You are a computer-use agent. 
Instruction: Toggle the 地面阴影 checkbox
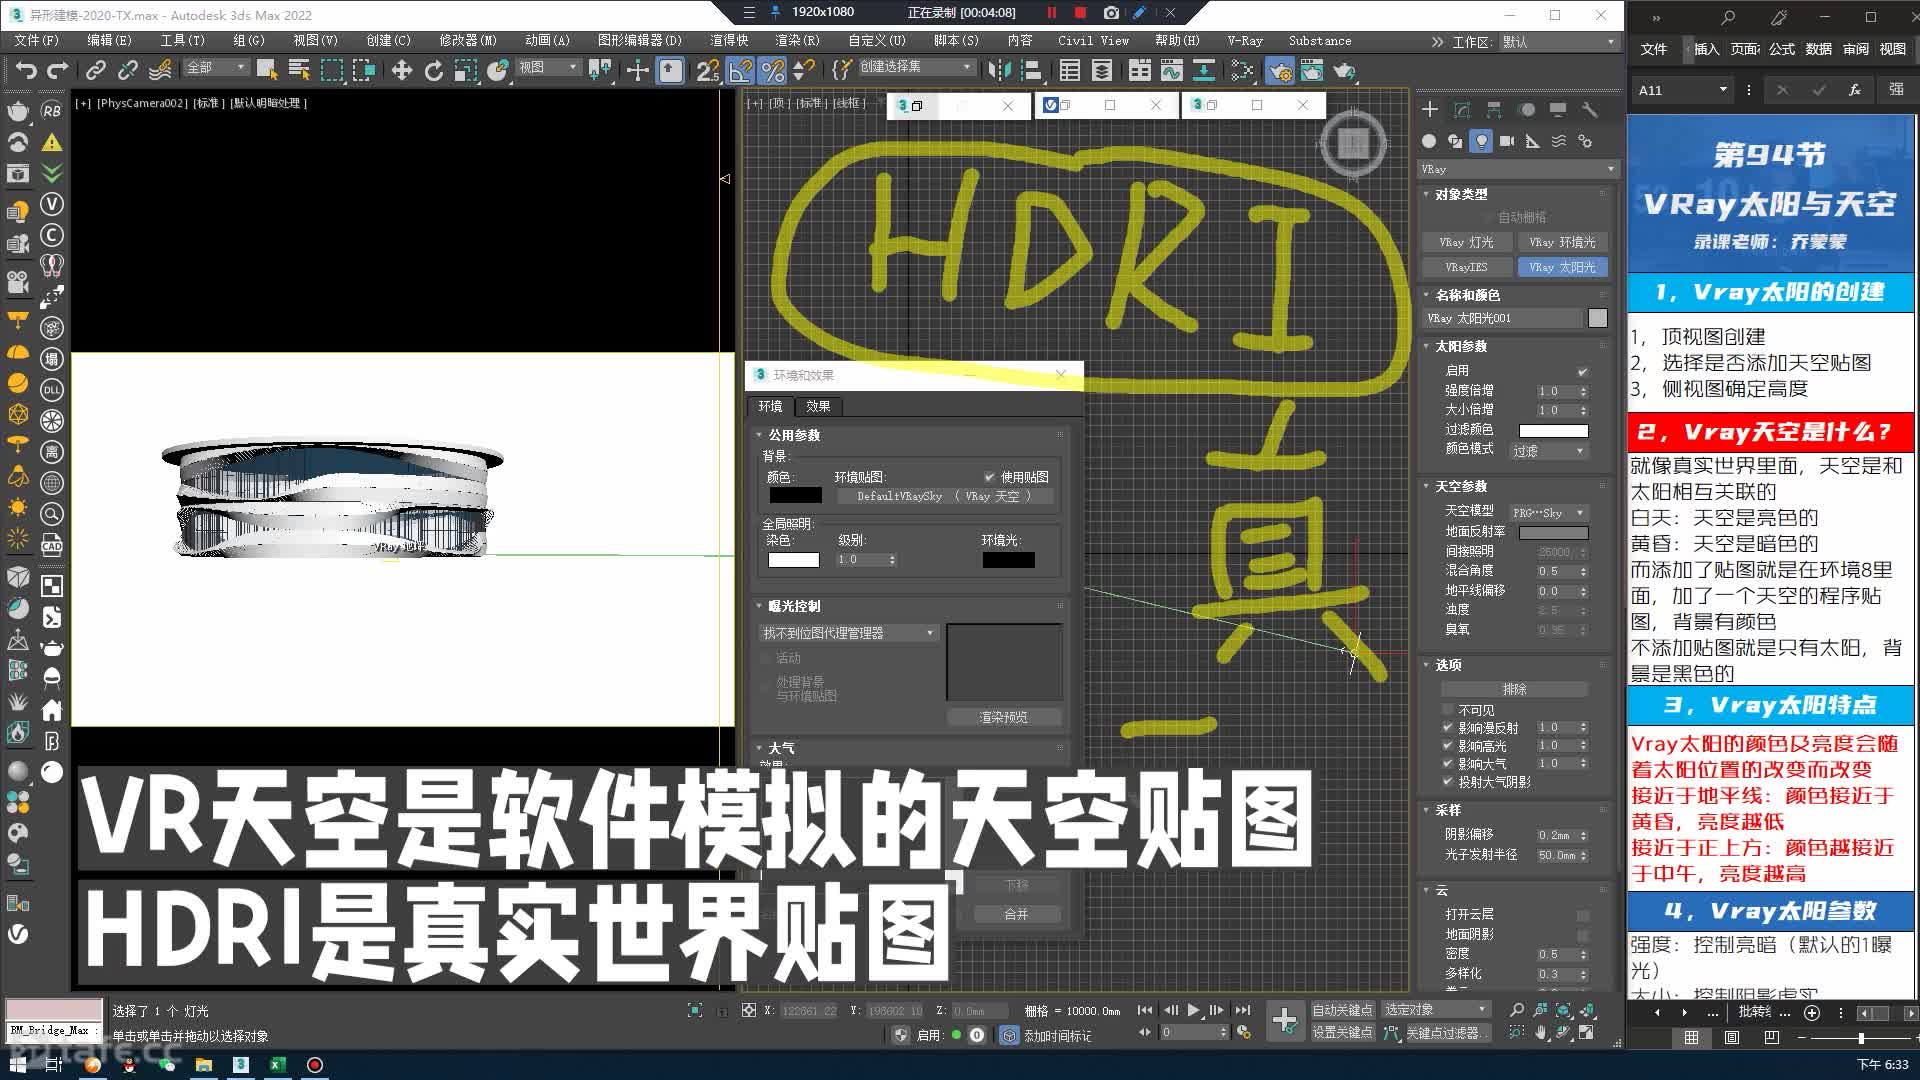1582,935
